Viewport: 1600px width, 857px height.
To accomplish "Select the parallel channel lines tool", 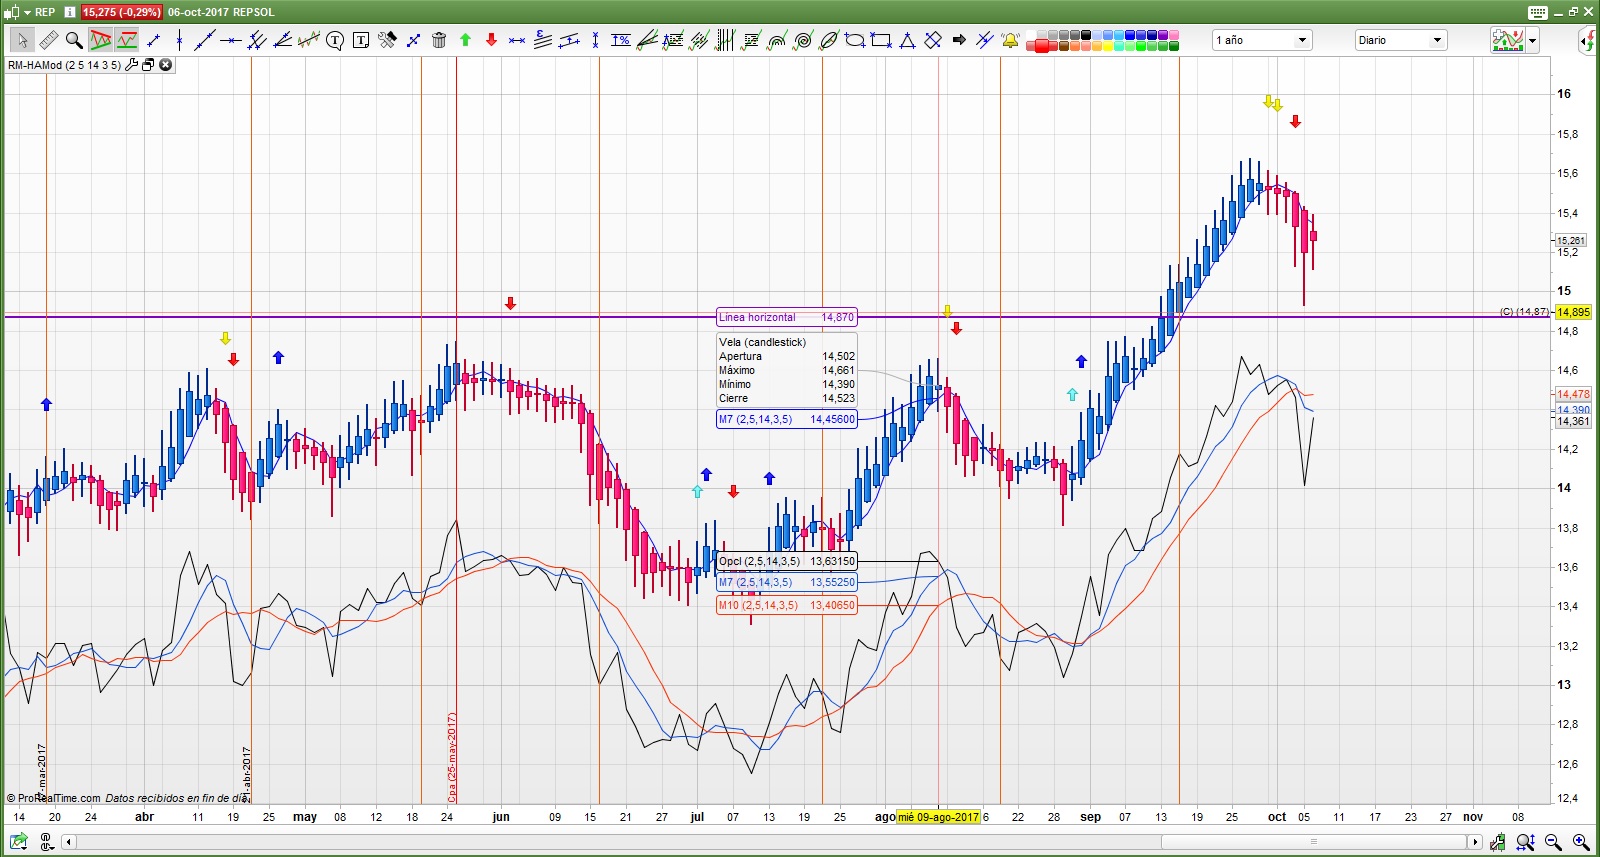I will 257,40.
